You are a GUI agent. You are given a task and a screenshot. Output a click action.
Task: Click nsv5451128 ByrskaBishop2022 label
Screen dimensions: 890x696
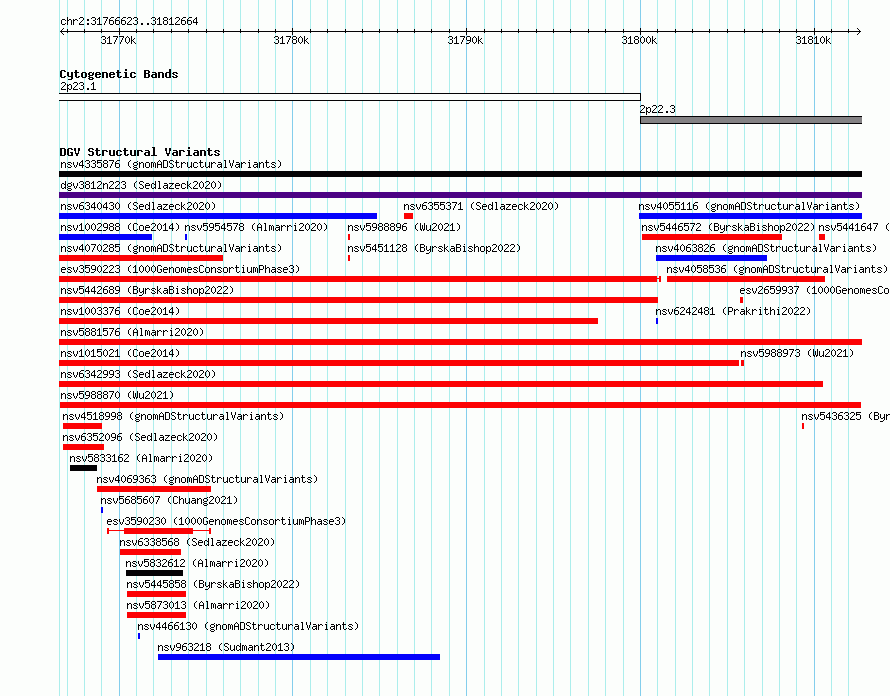point(434,248)
